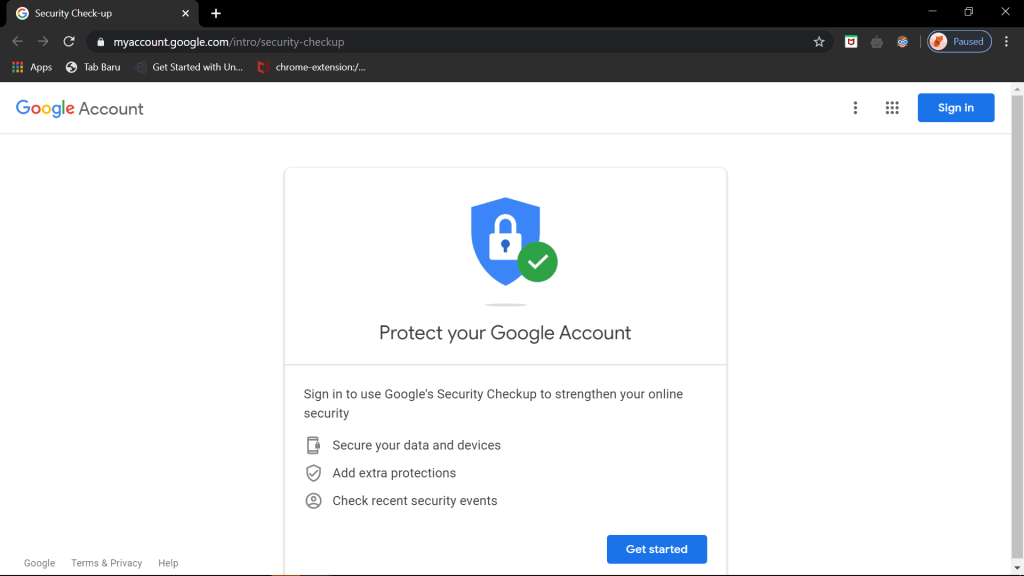Open the Get Started with Un... bookmark

point(189,67)
